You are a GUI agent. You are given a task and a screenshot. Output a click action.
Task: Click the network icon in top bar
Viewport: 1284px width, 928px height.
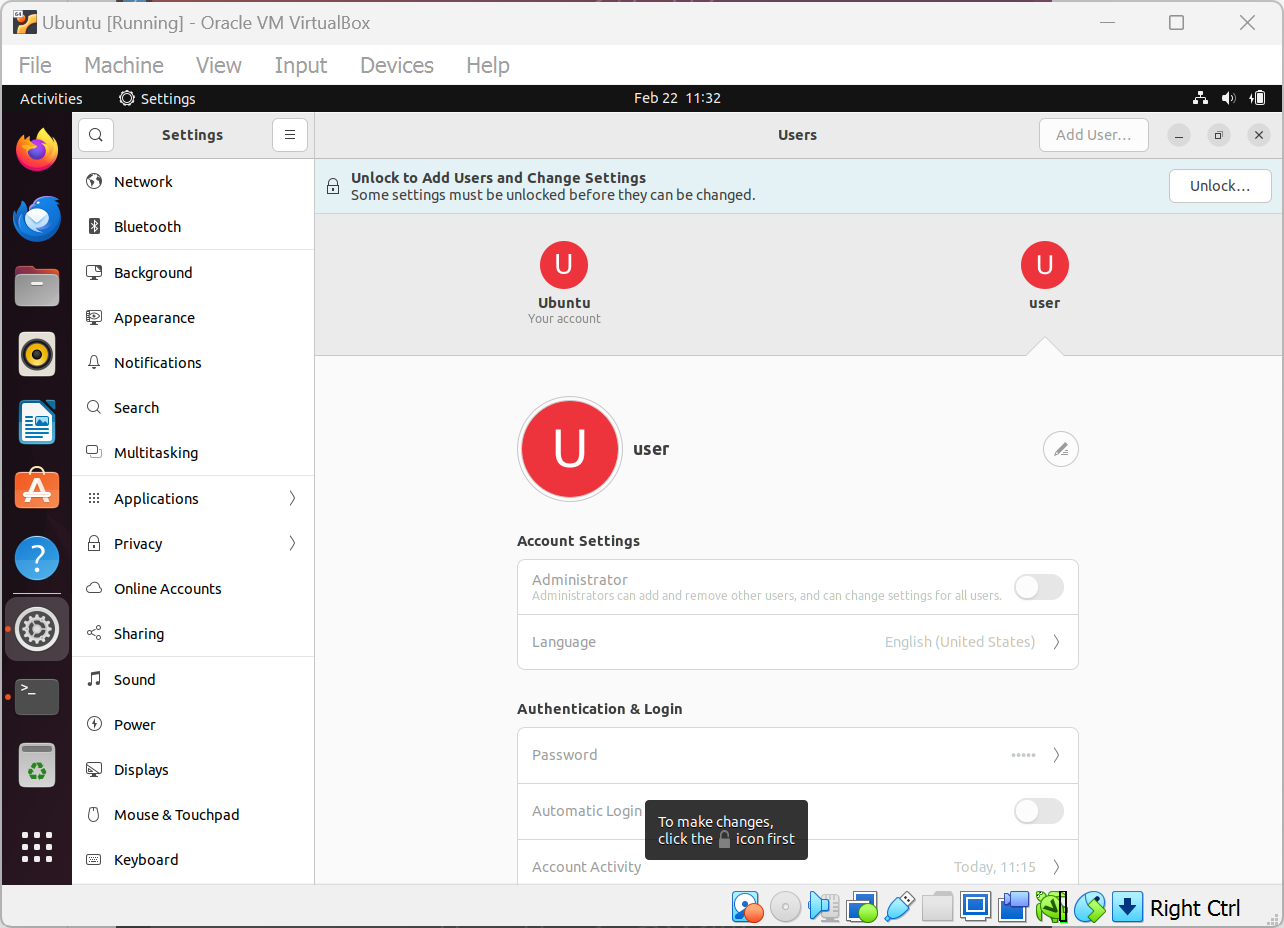click(1201, 98)
